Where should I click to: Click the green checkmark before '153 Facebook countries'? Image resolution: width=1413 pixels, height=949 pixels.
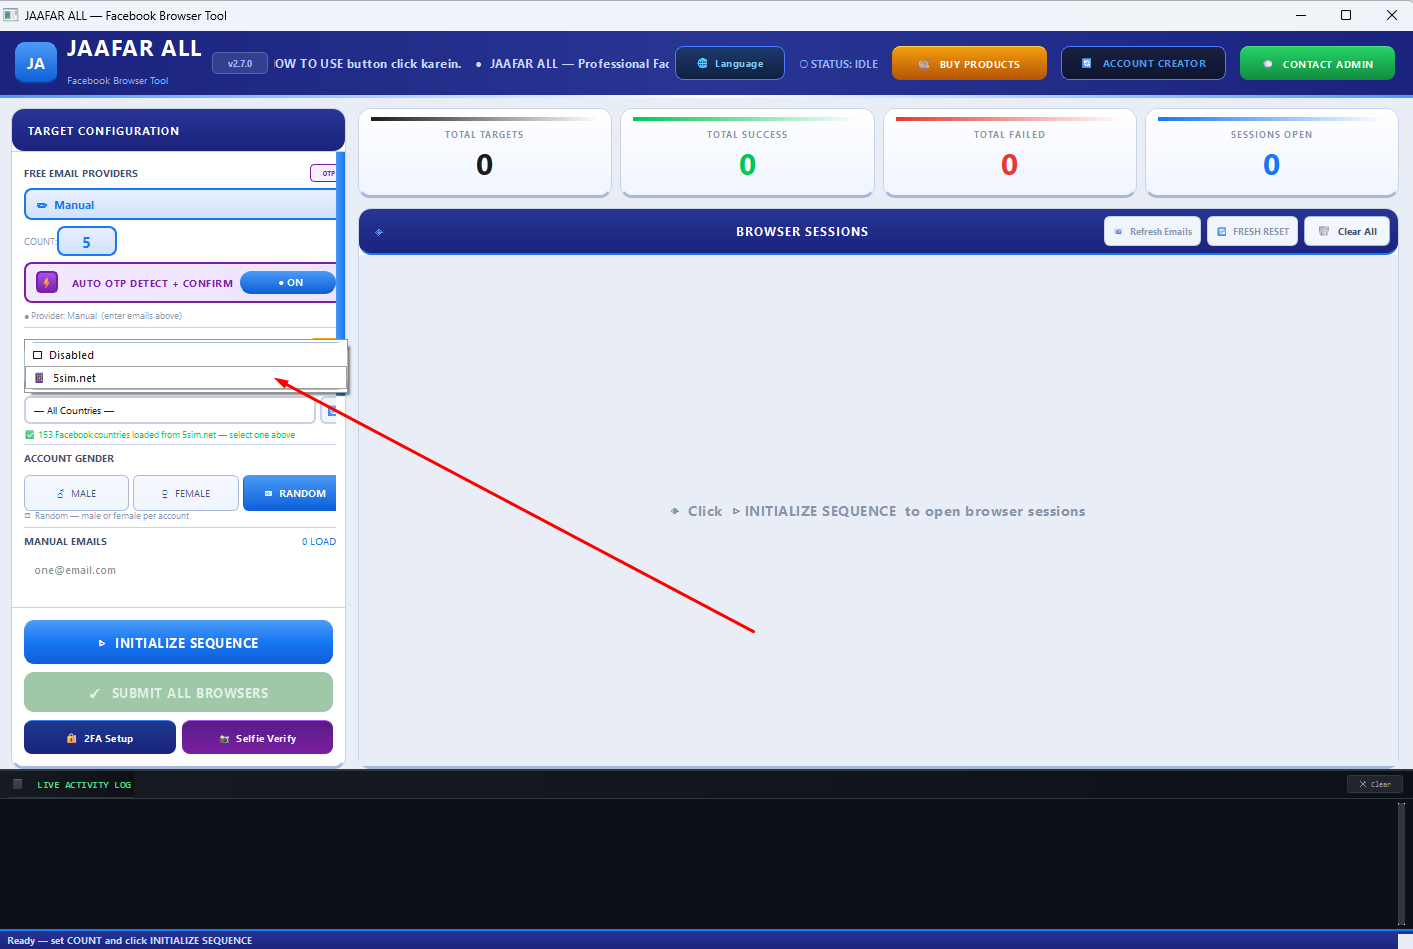[x=29, y=435]
